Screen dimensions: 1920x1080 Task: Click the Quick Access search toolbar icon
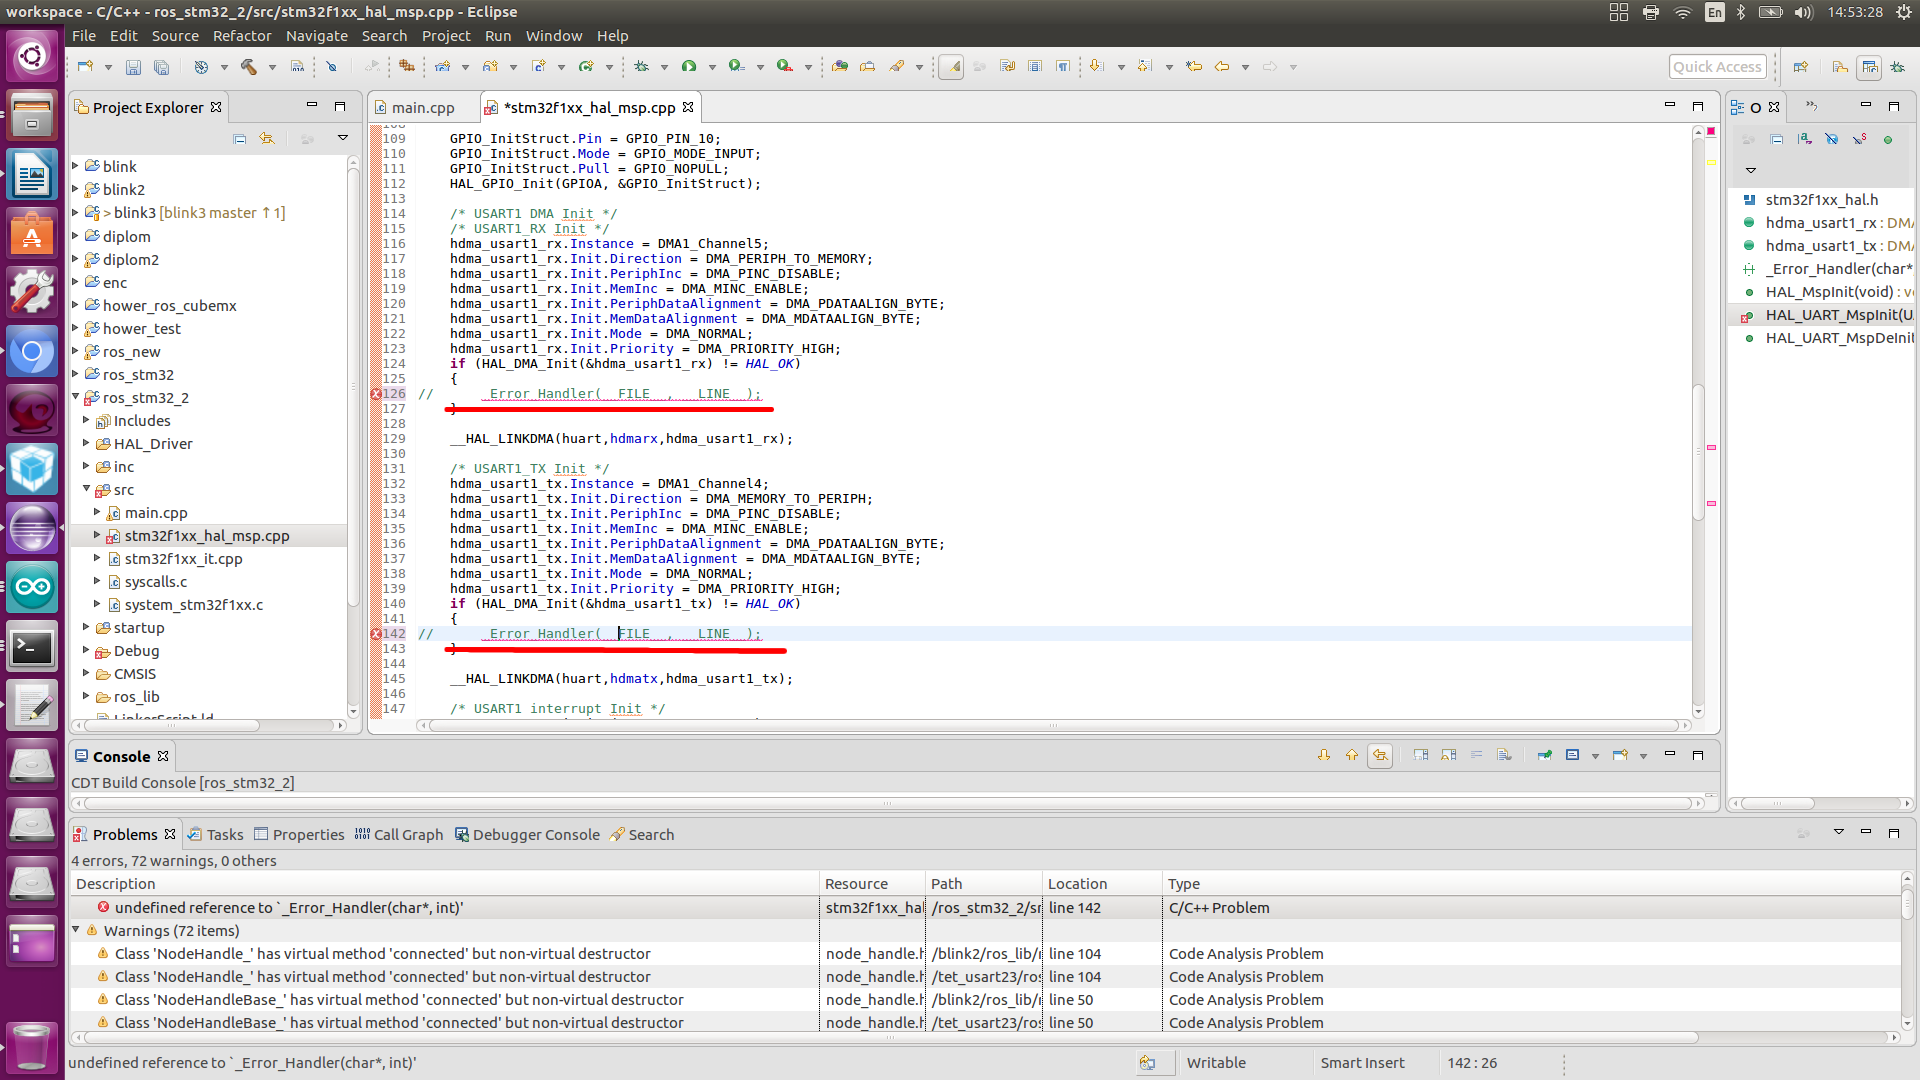[x=1716, y=66]
